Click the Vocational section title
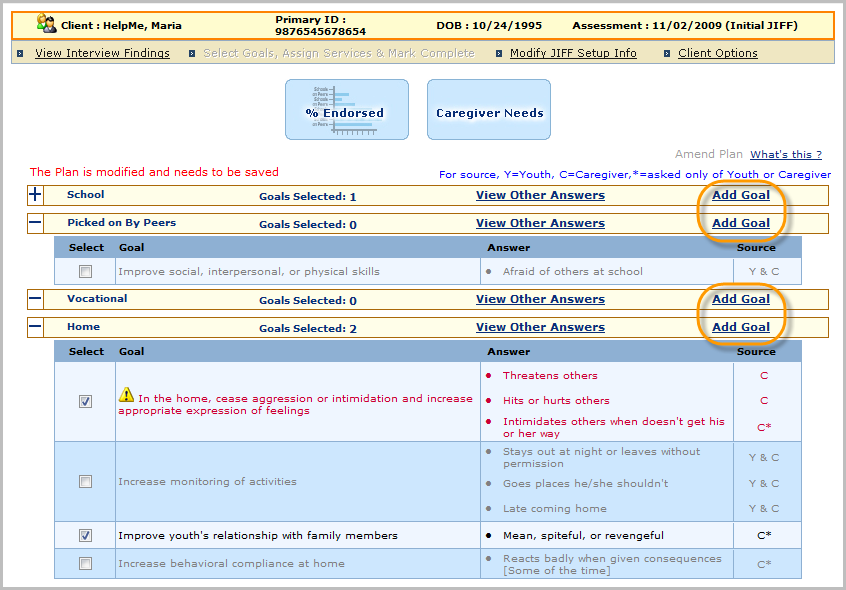This screenshot has width=846, height=590. (x=97, y=299)
